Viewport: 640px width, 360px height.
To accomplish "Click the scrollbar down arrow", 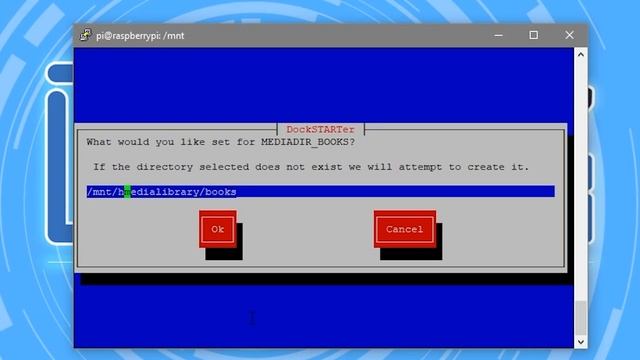I will [x=580, y=342].
